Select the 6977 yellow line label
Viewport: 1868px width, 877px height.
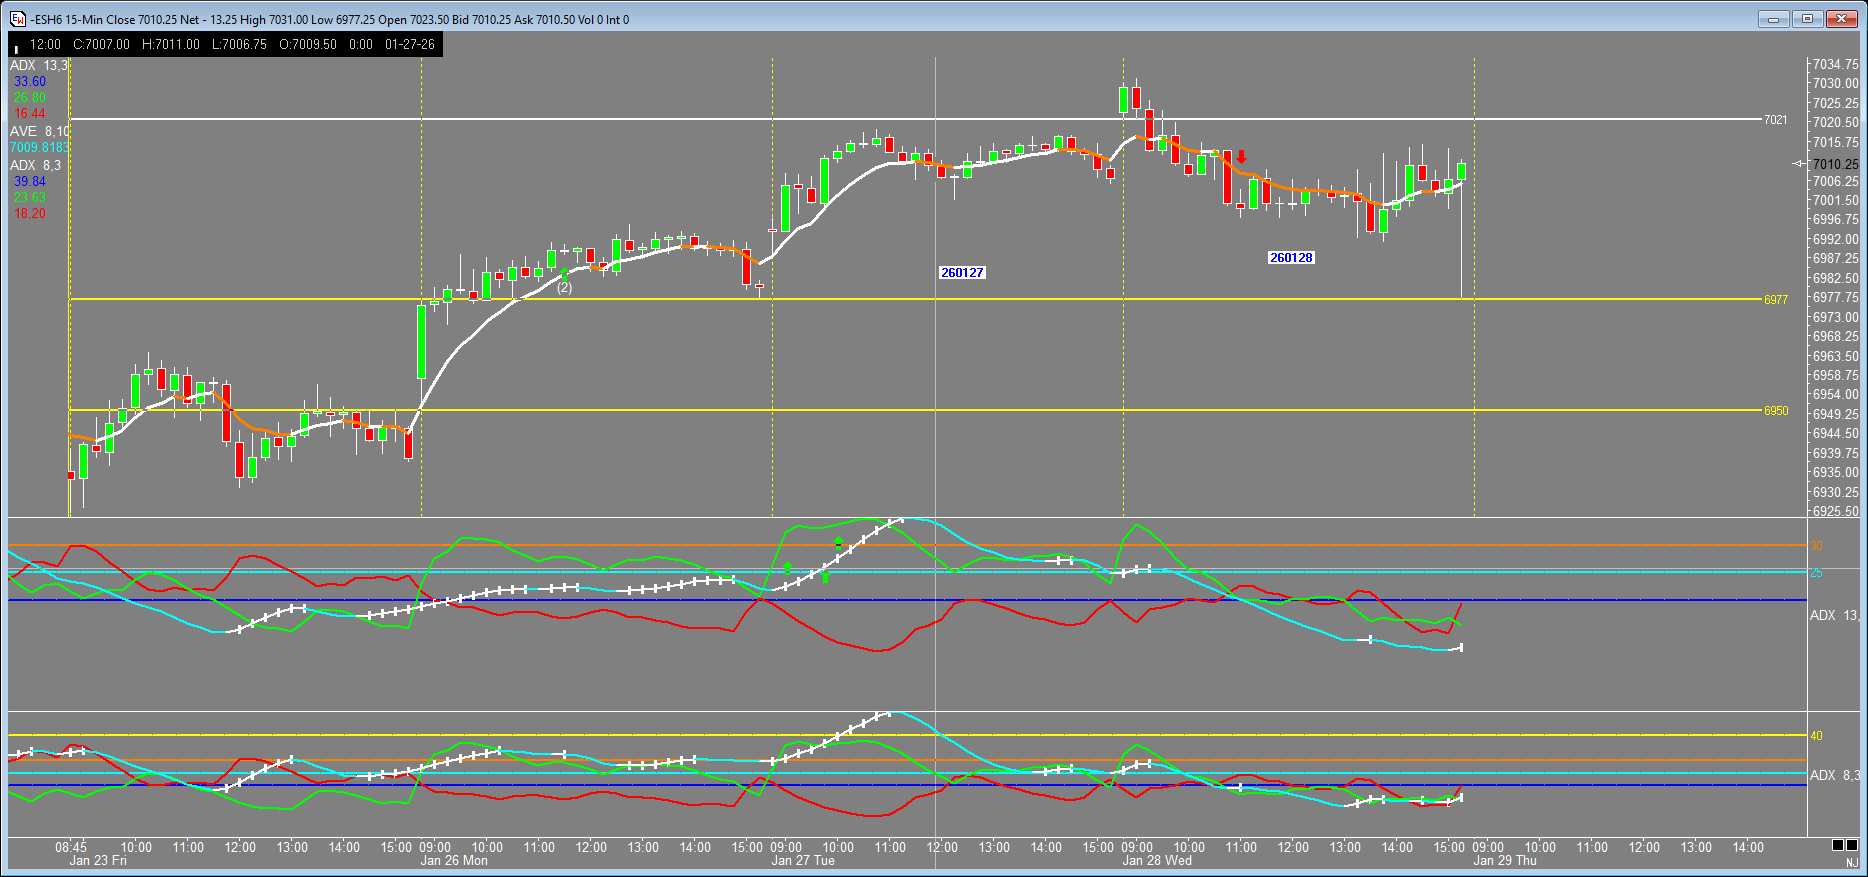point(1775,300)
